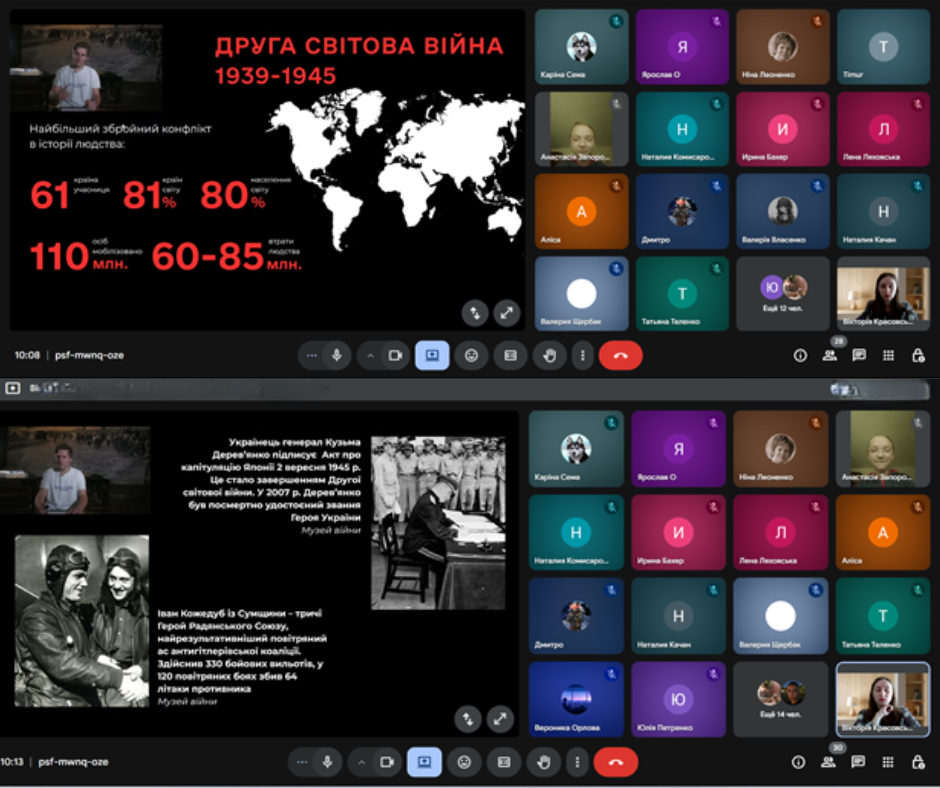Image resolution: width=940 pixels, height=788 pixels.
Task: Stop presenting screen in the 10:08 meeting
Action: [x=432, y=355]
